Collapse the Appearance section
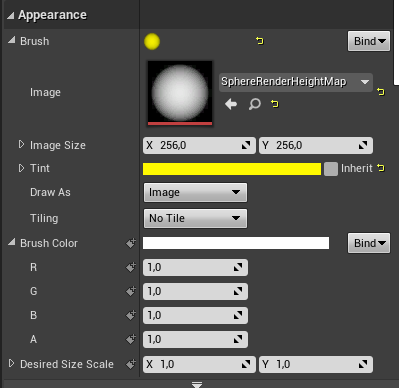The image size is (399, 388). click(11, 15)
